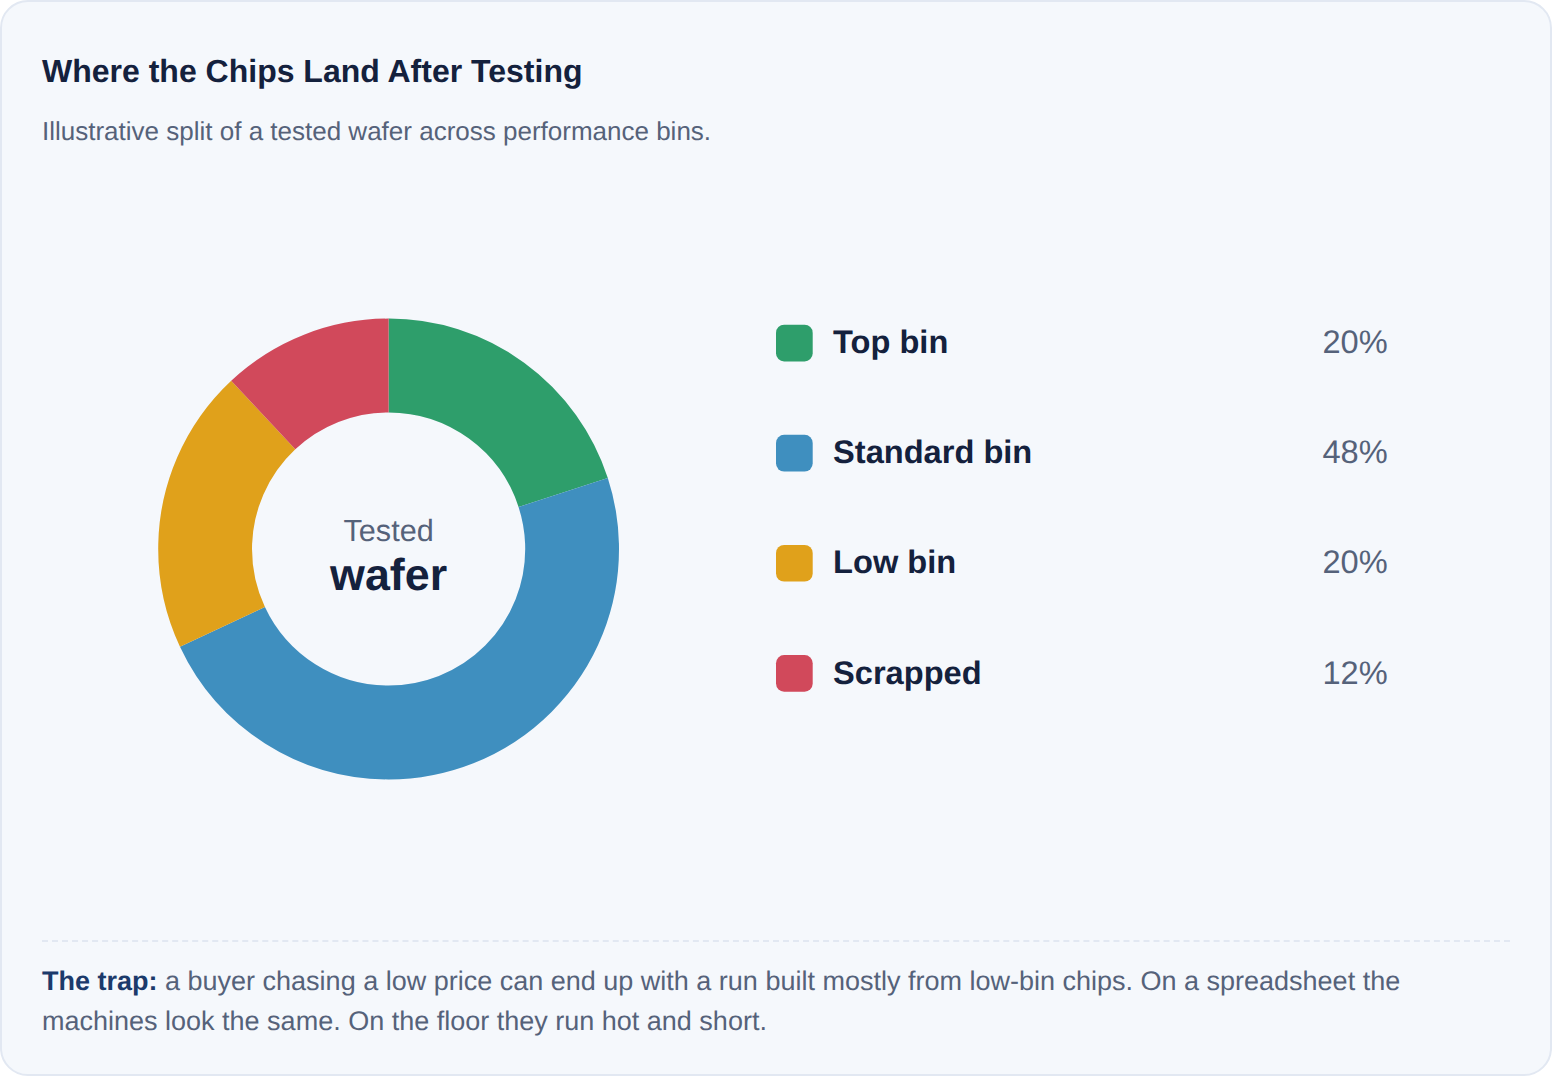Click the bold The trap: note text
1552x1078 pixels.
click(99, 981)
